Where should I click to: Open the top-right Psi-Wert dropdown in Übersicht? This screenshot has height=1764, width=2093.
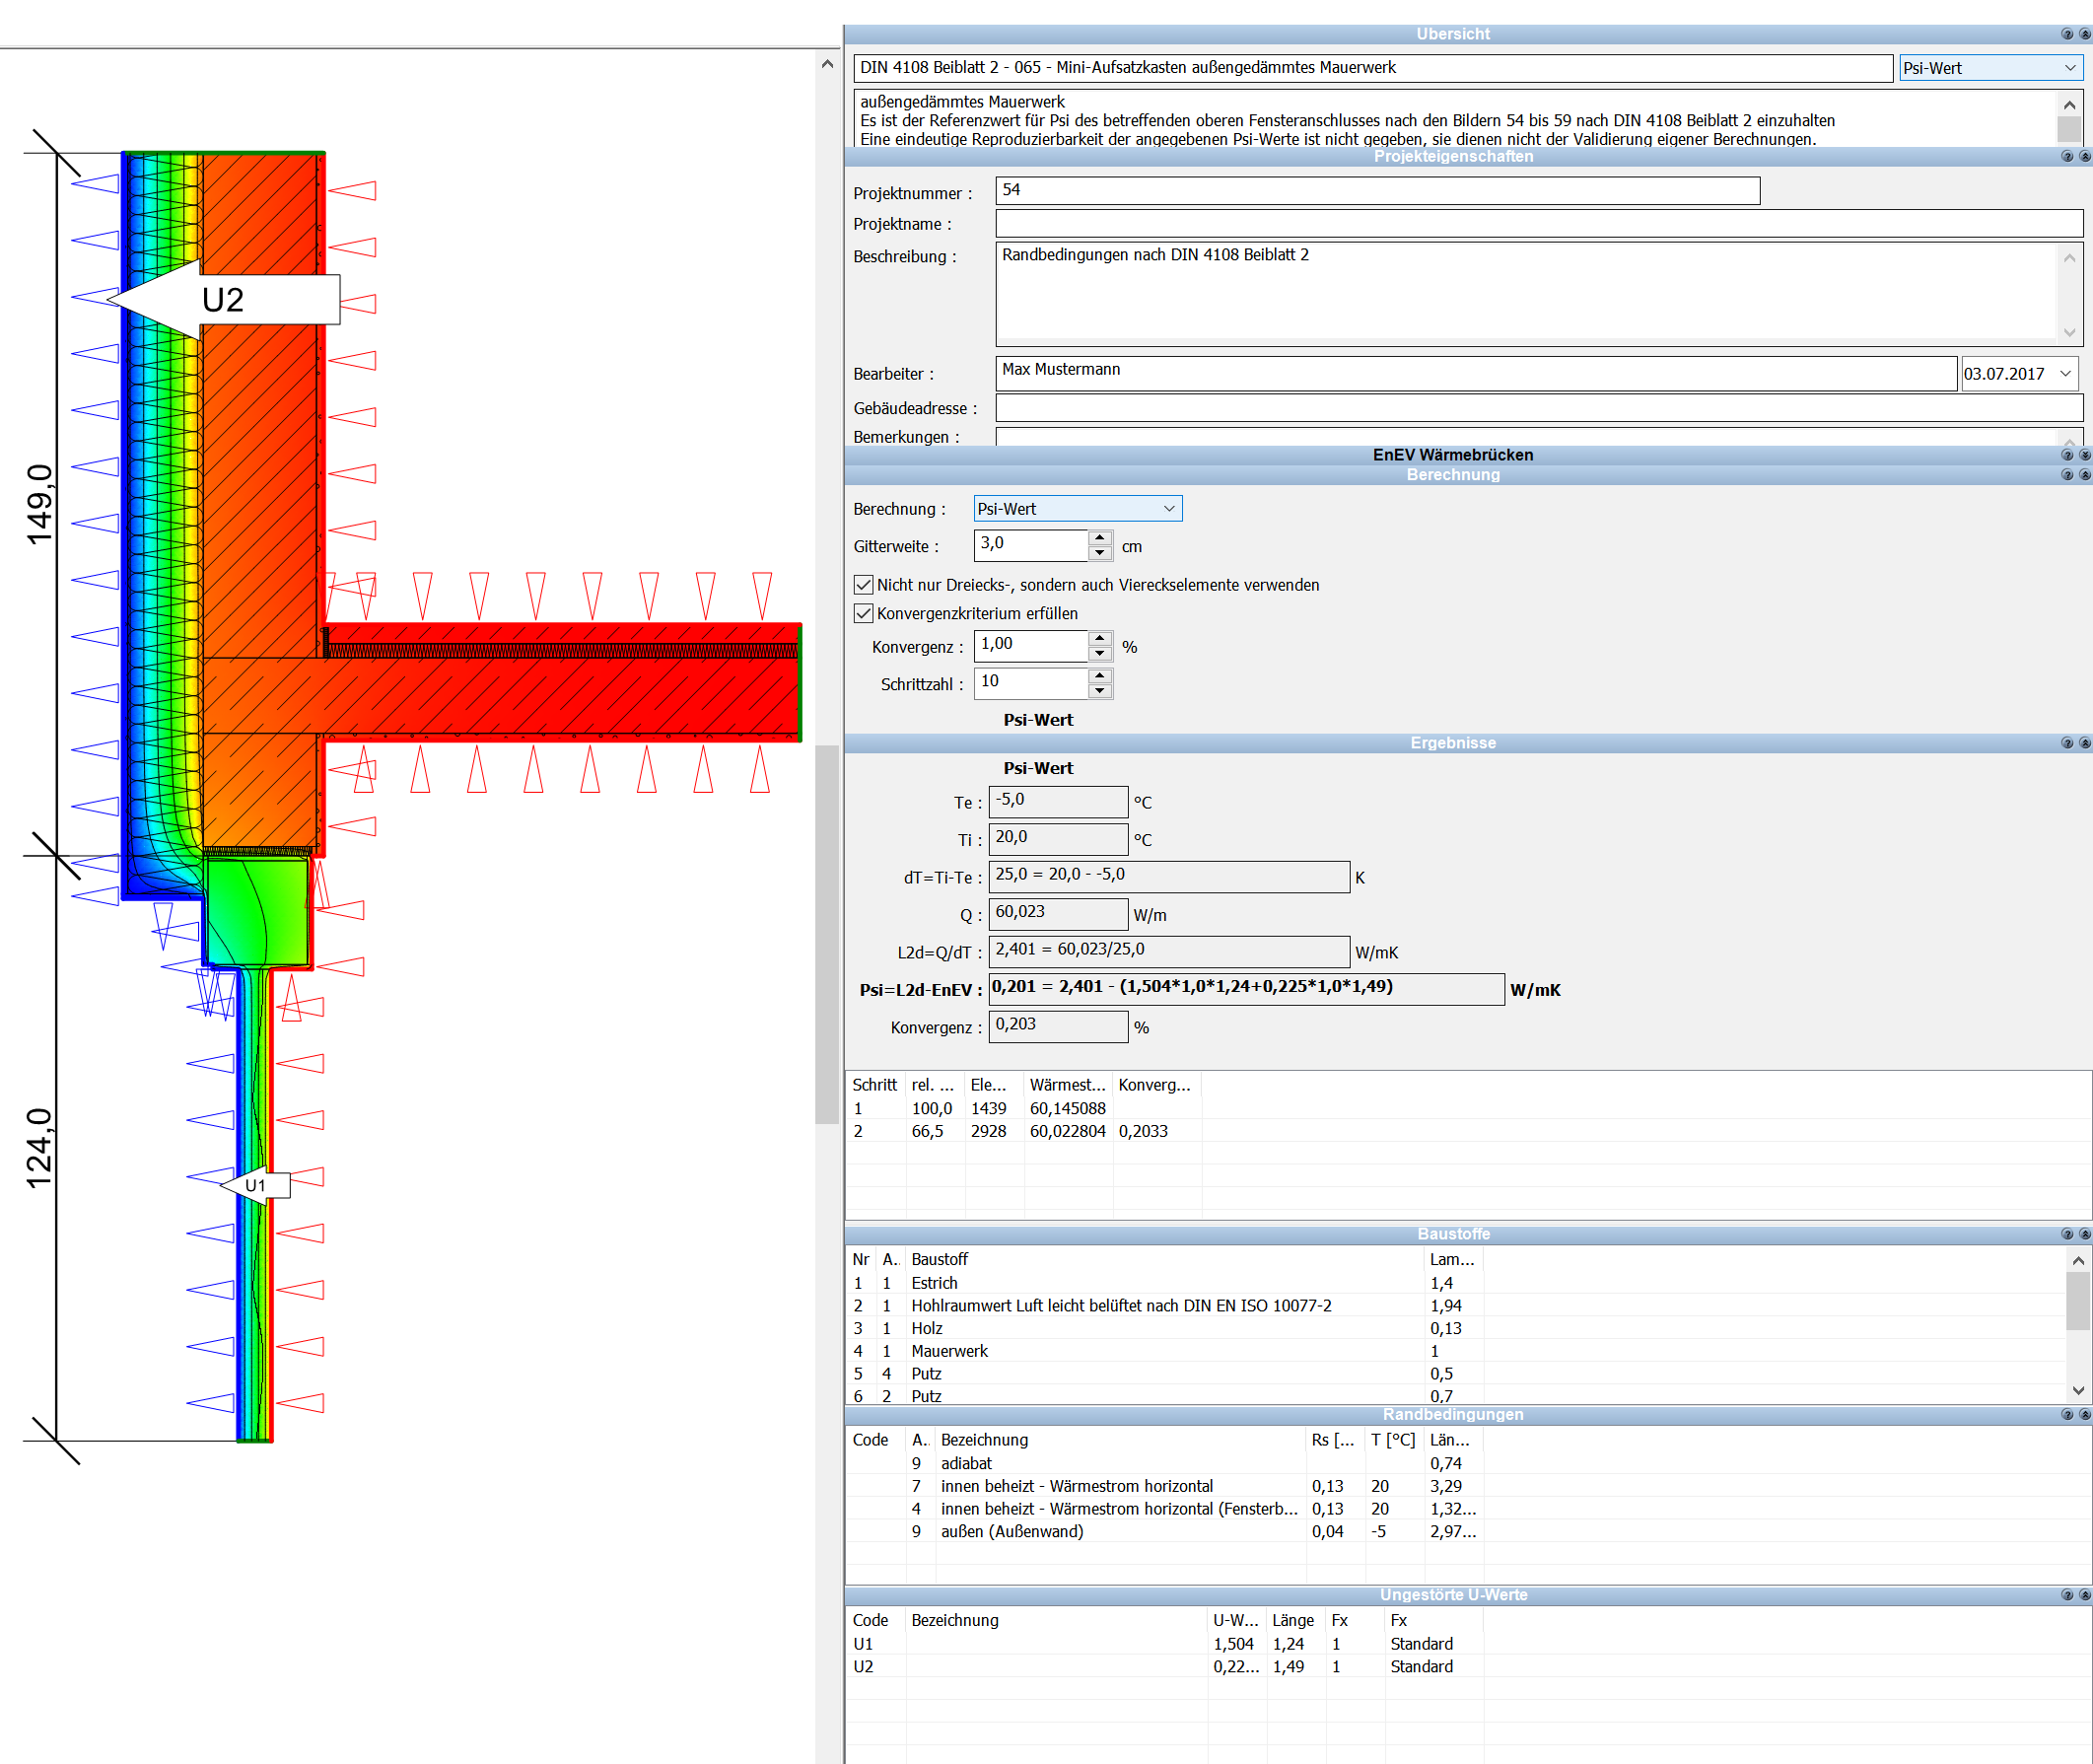point(1990,68)
